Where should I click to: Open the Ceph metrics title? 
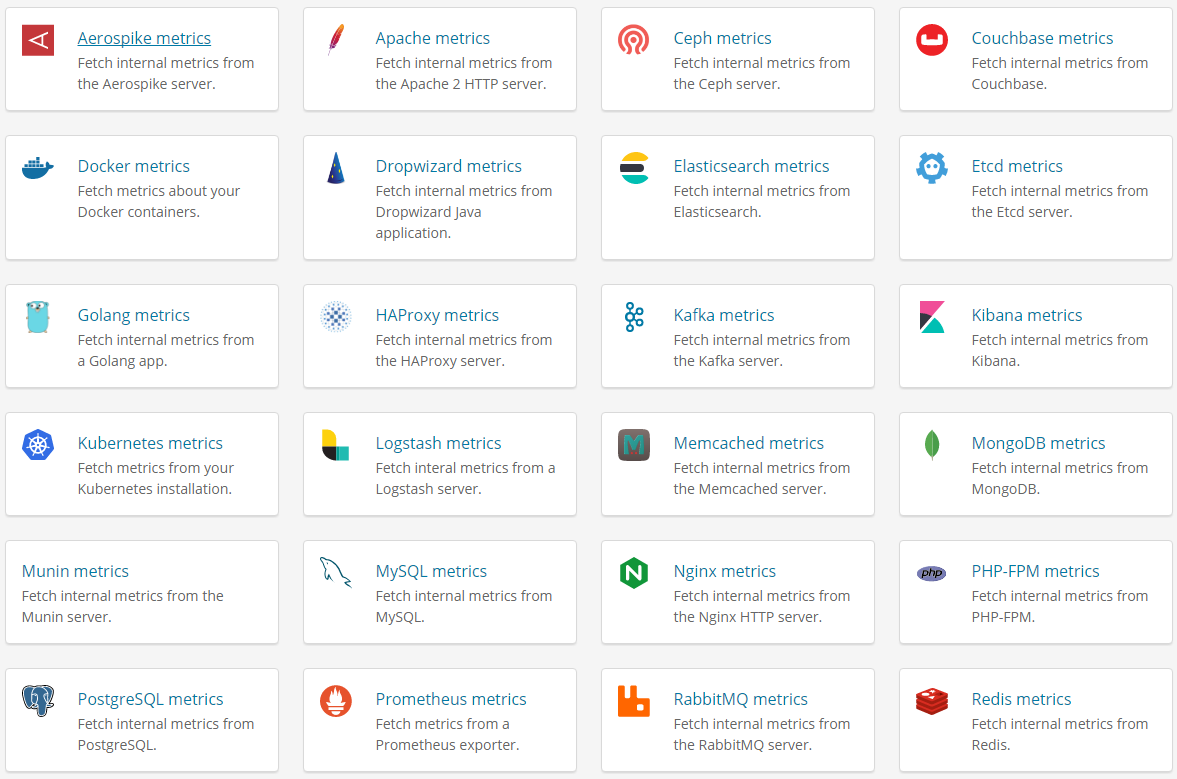[x=722, y=38]
